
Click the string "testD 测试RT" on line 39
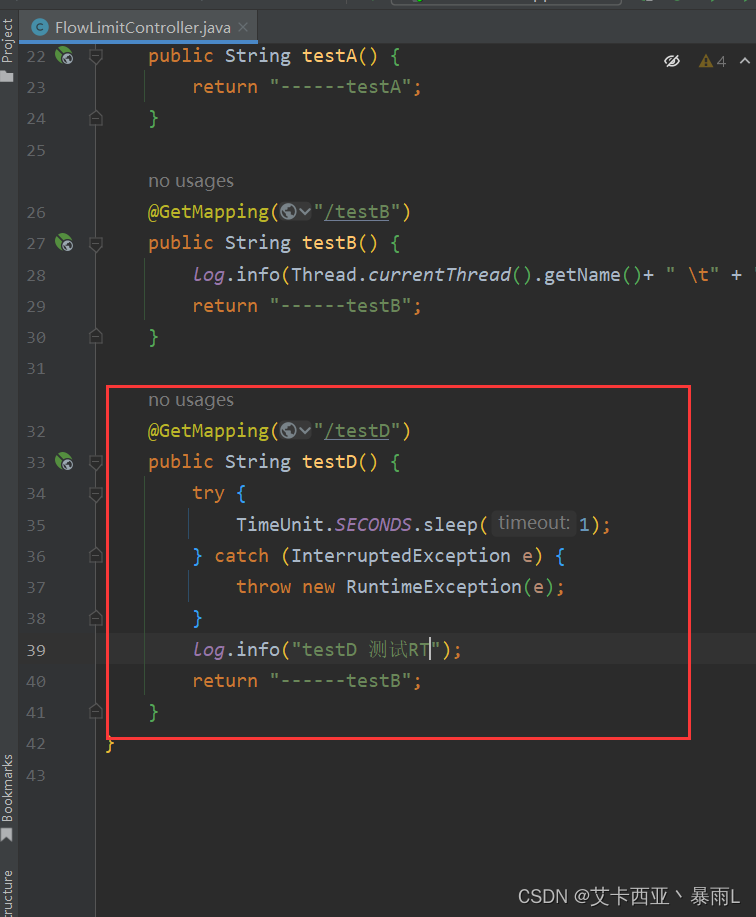tap(366, 649)
